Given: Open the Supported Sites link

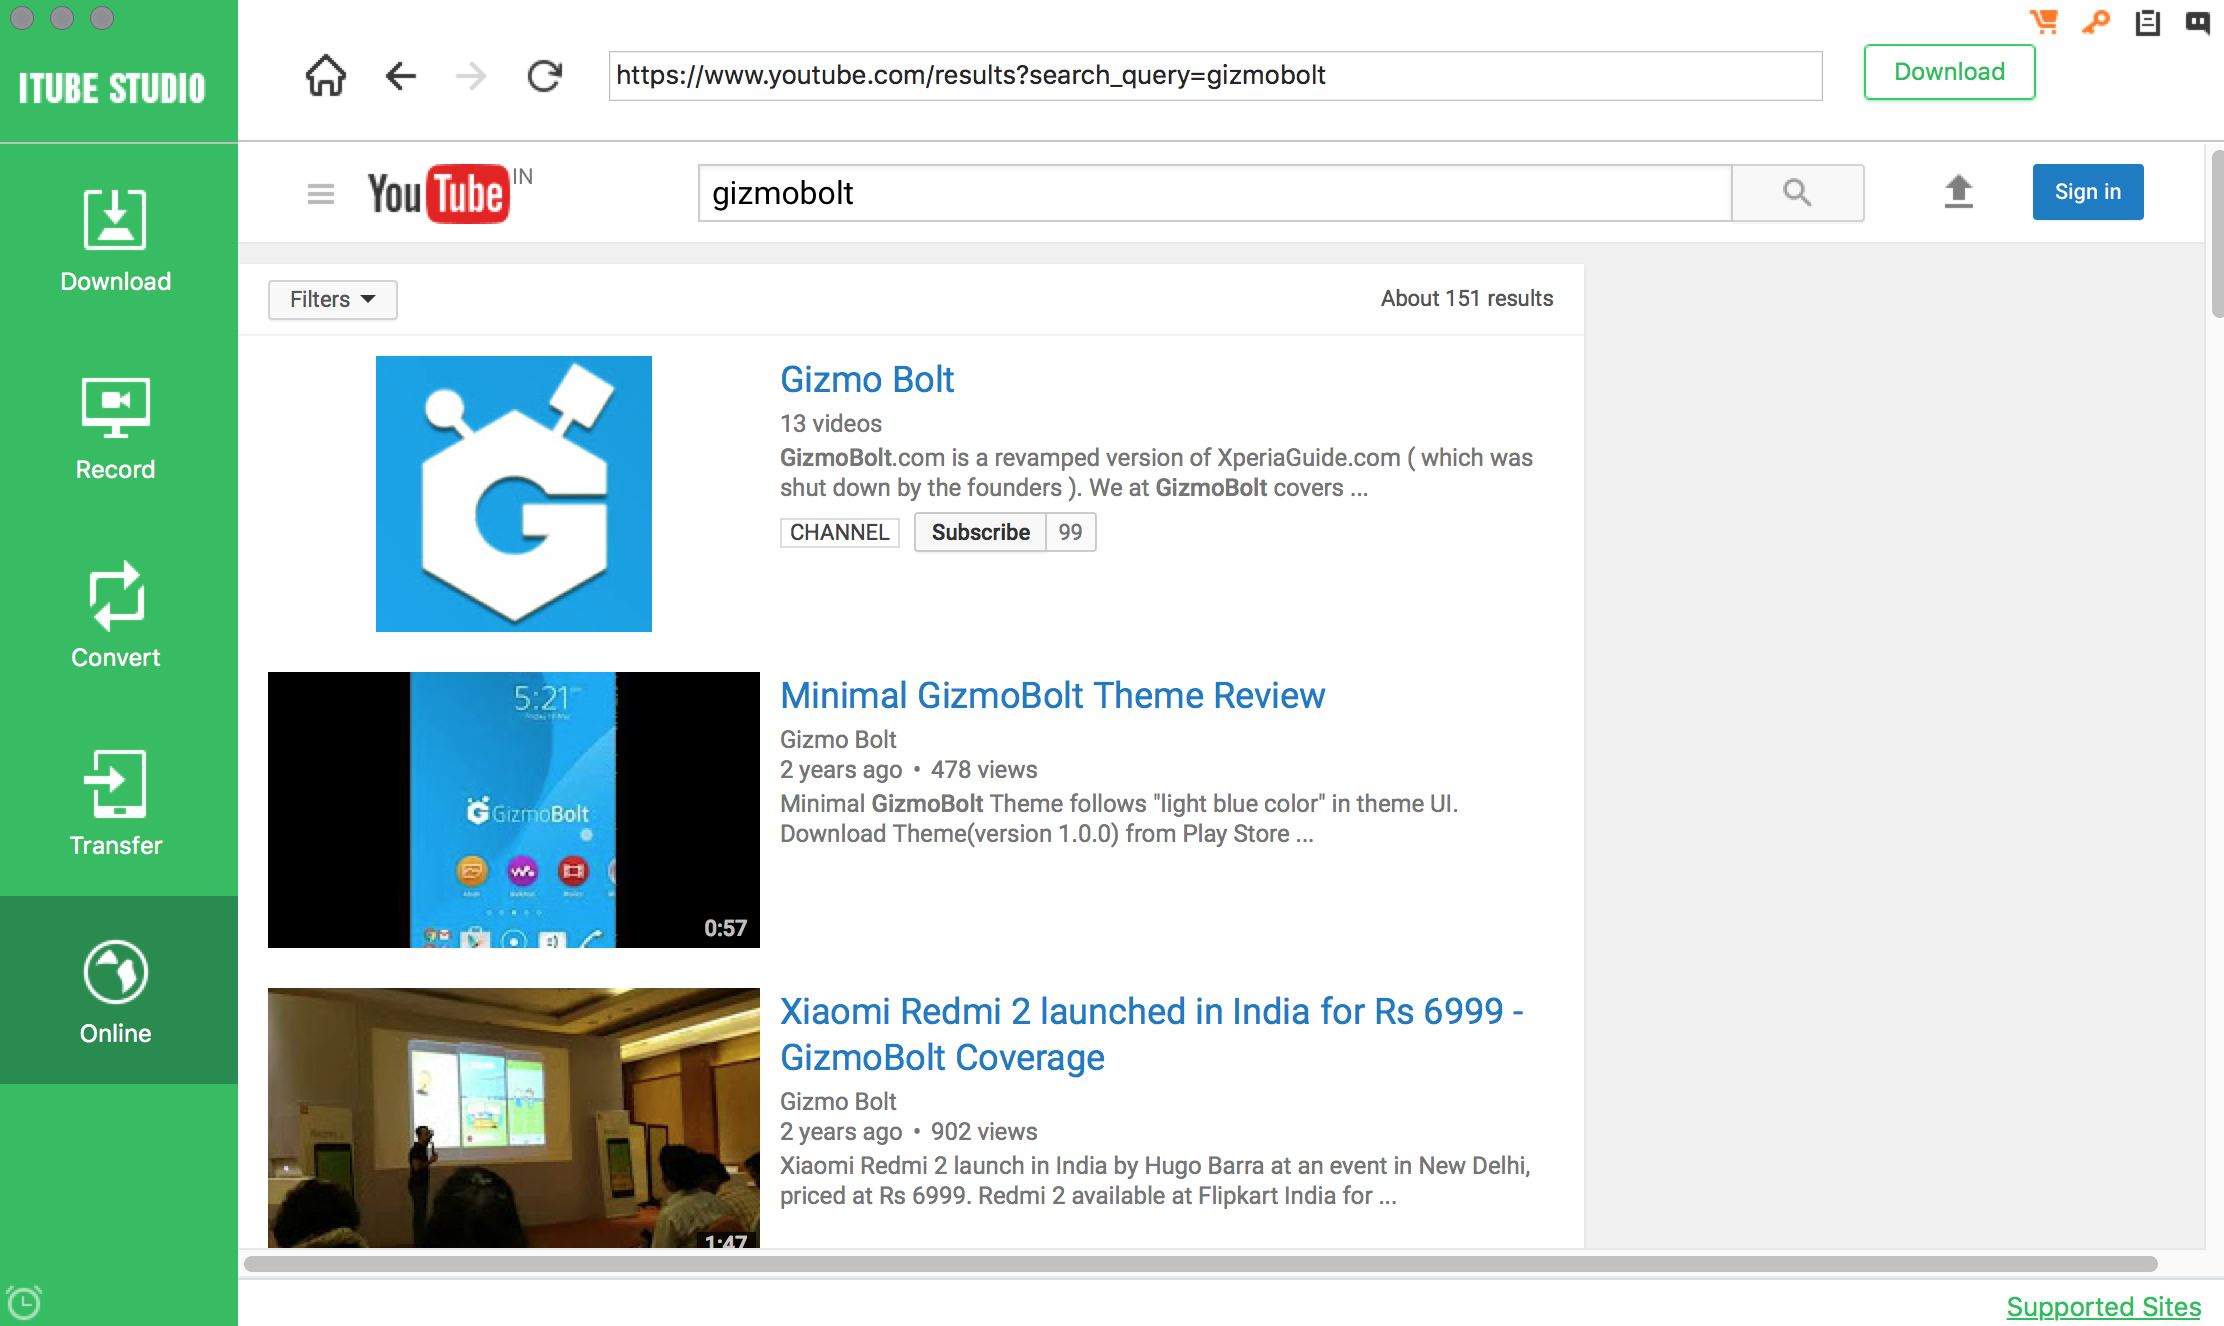Looking at the screenshot, I should 2104,1306.
